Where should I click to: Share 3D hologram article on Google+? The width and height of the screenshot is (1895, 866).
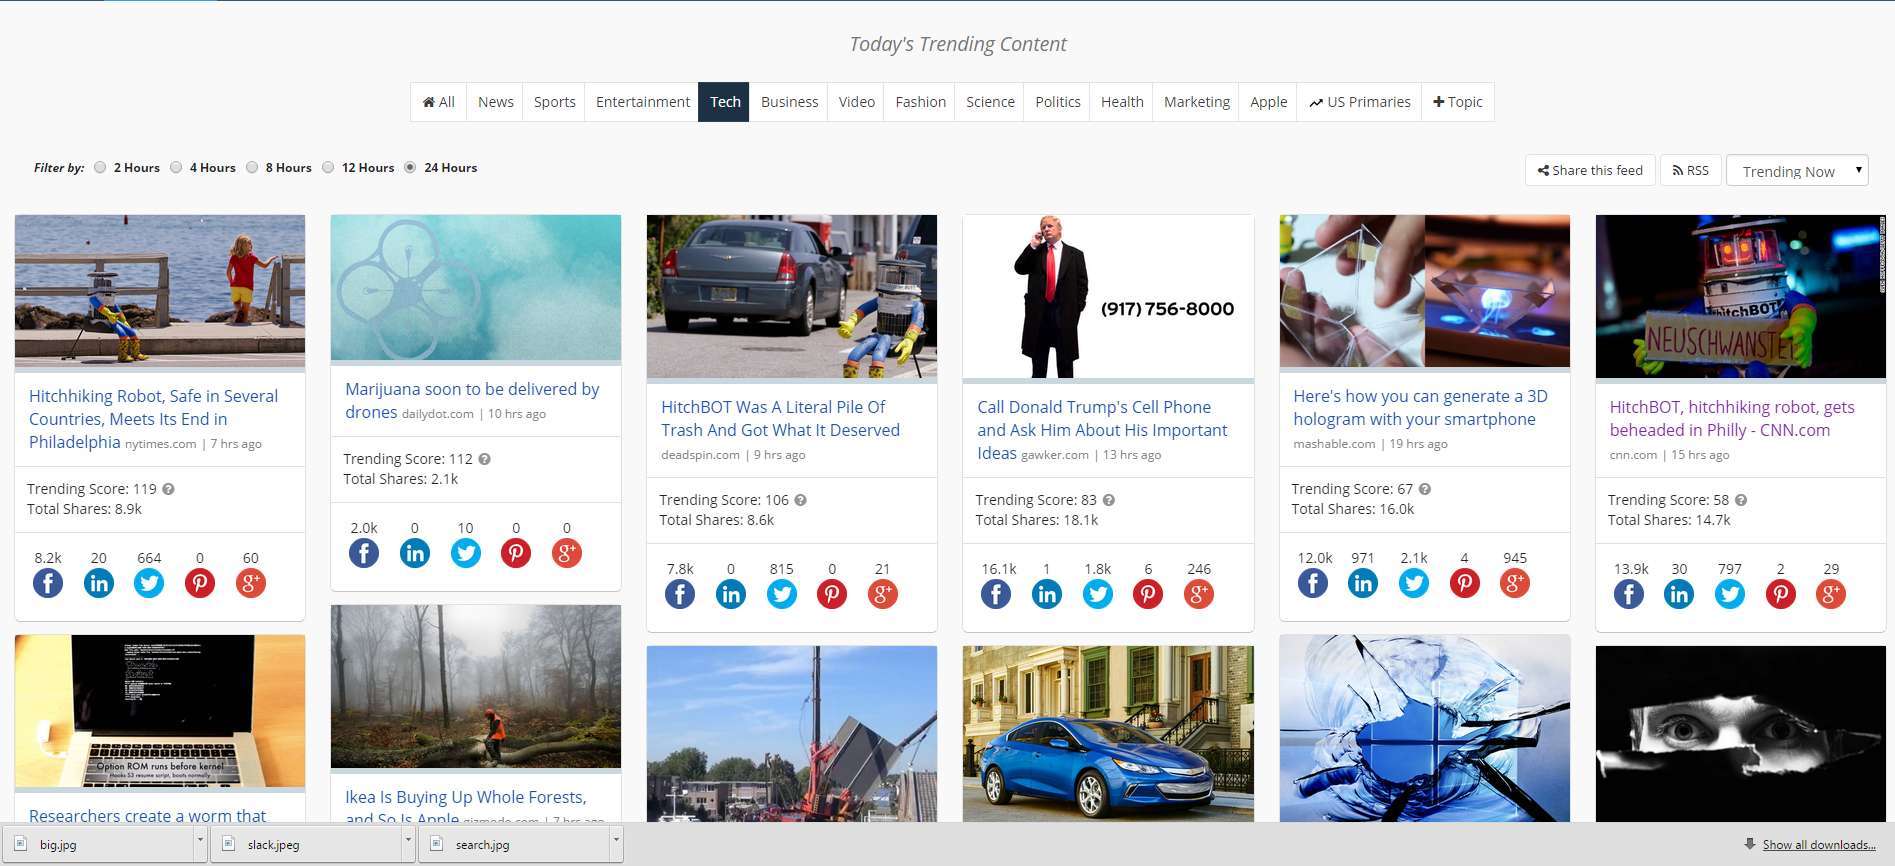click(x=1515, y=583)
